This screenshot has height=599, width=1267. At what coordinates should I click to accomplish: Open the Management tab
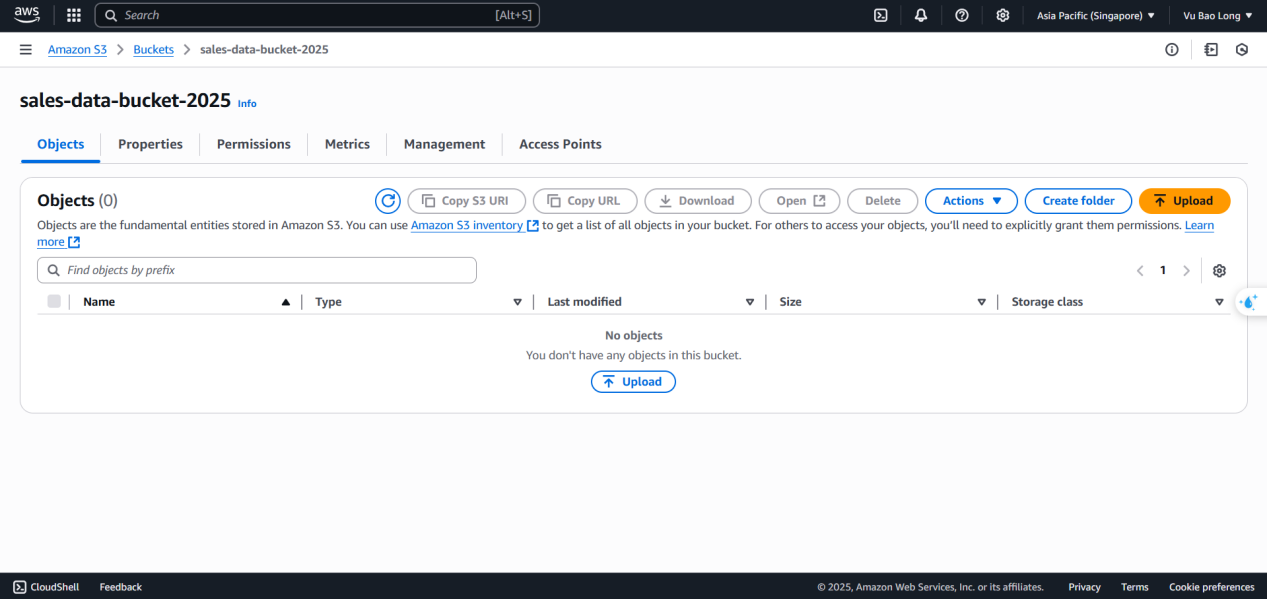pyautogui.click(x=444, y=144)
